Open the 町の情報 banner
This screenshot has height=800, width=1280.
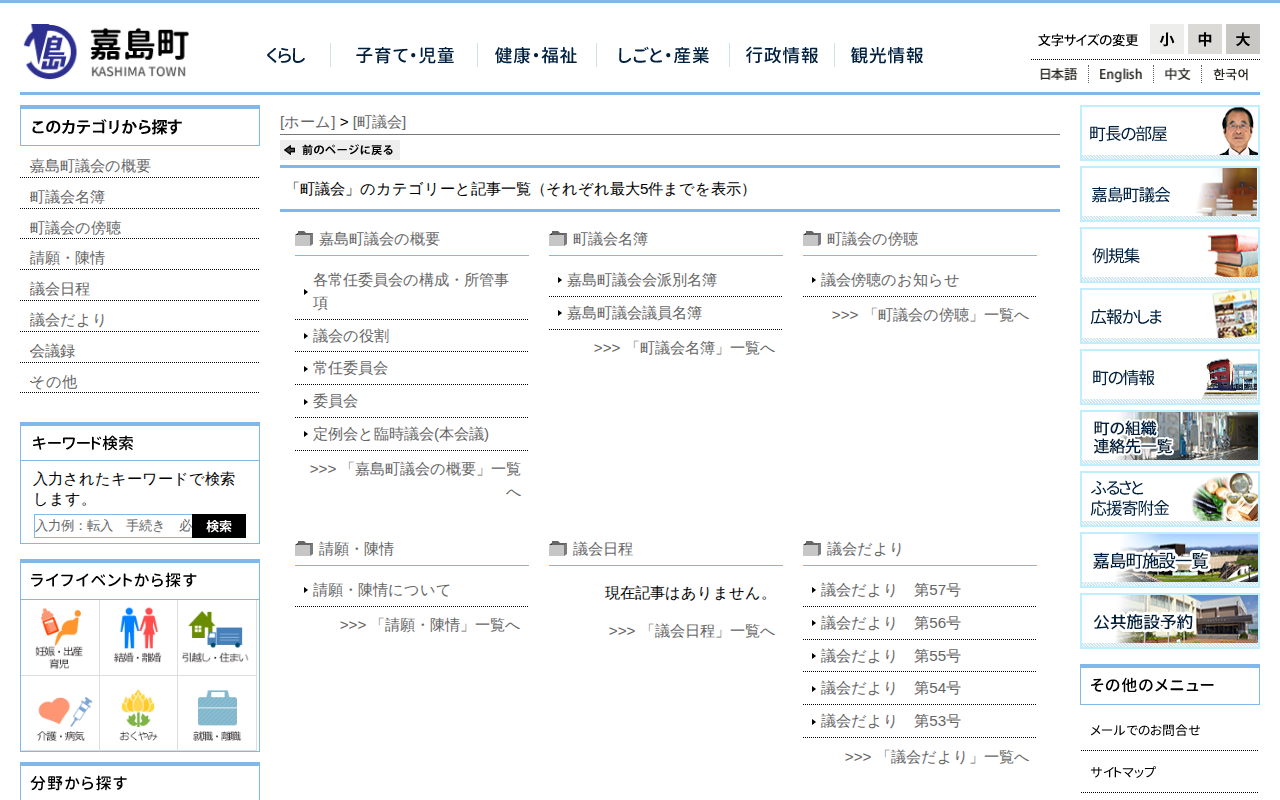1170,377
